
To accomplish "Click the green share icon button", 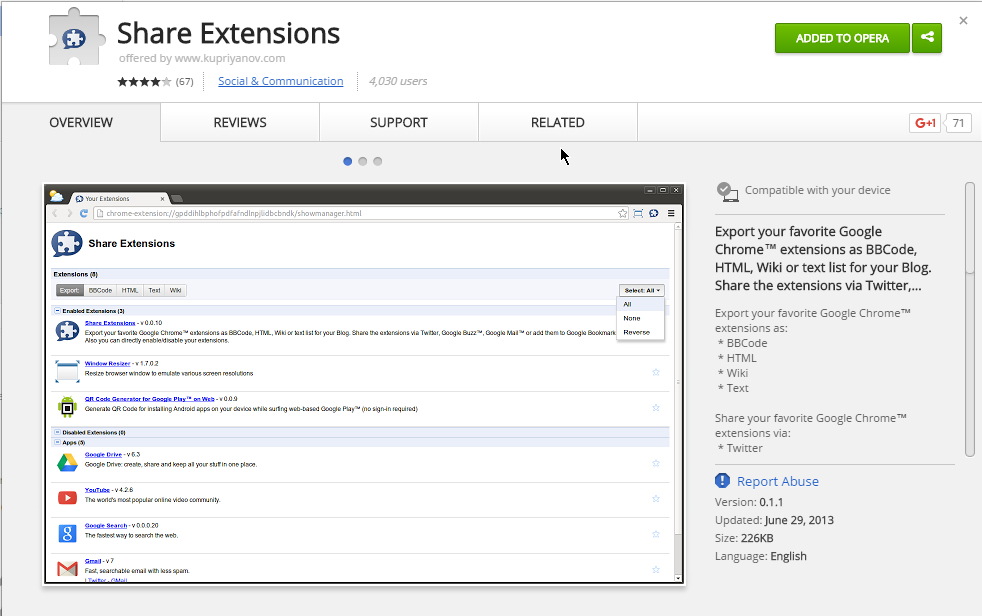I will [927, 38].
